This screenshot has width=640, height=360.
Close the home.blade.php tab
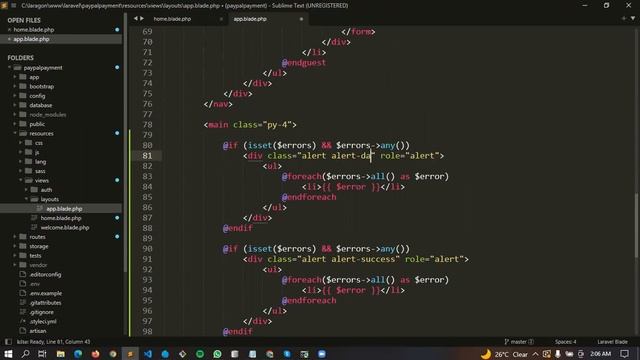(221, 19)
